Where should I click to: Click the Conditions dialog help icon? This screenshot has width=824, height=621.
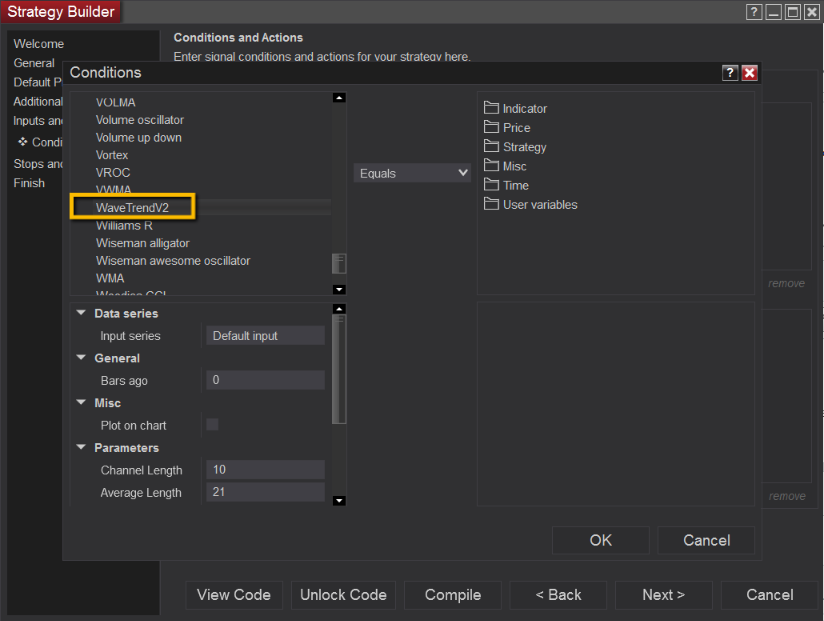point(730,73)
